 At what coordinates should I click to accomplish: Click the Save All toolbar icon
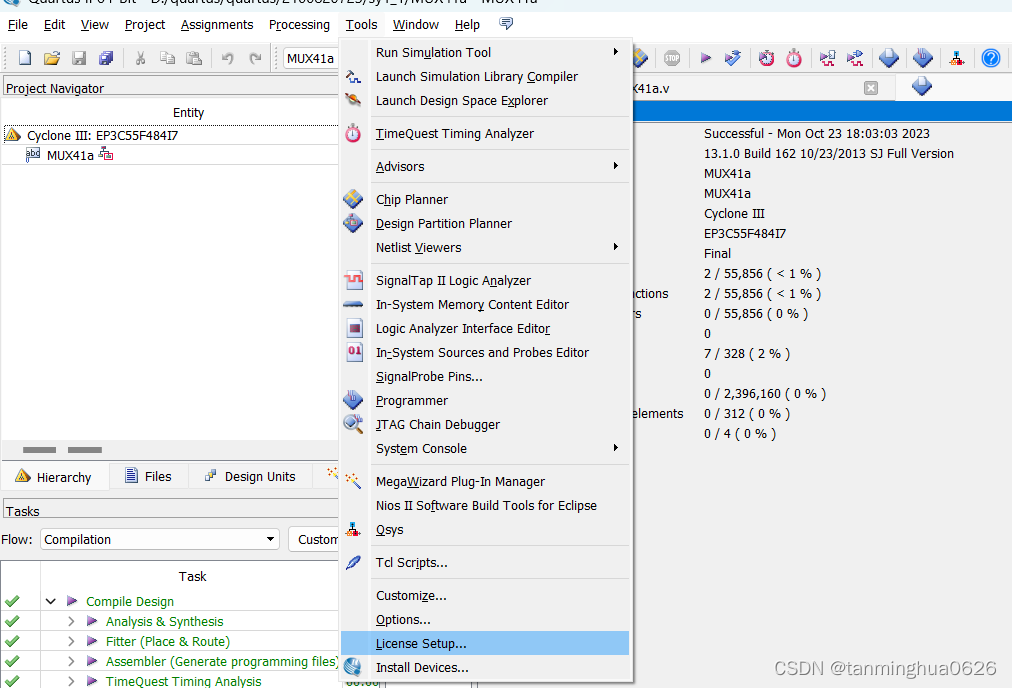(x=106, y=58)
